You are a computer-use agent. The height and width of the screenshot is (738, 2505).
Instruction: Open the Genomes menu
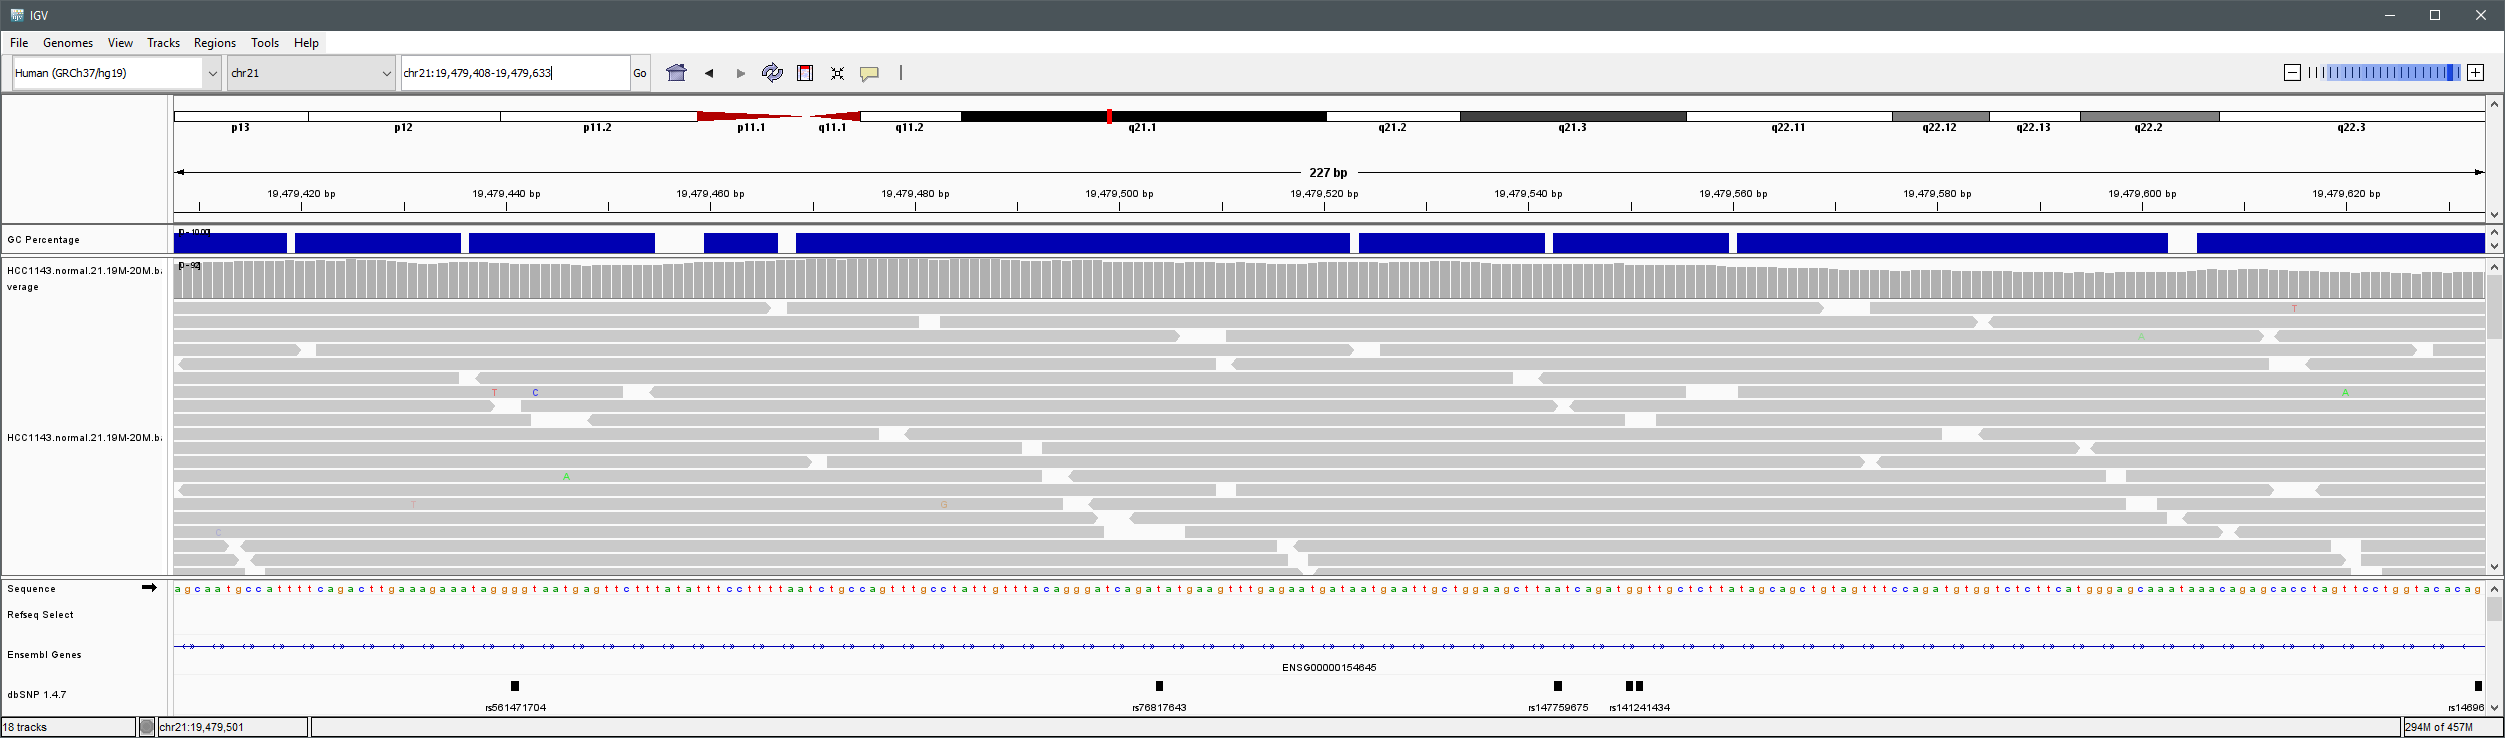click(x=67, y=43)
